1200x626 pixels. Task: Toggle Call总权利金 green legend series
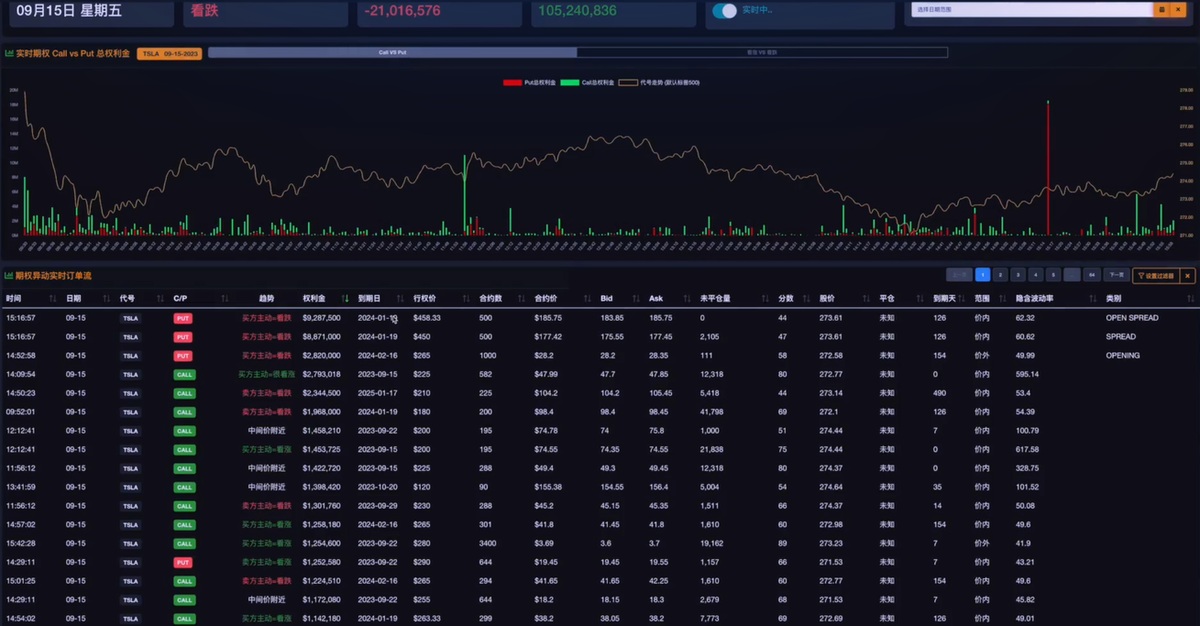point(570,82)
